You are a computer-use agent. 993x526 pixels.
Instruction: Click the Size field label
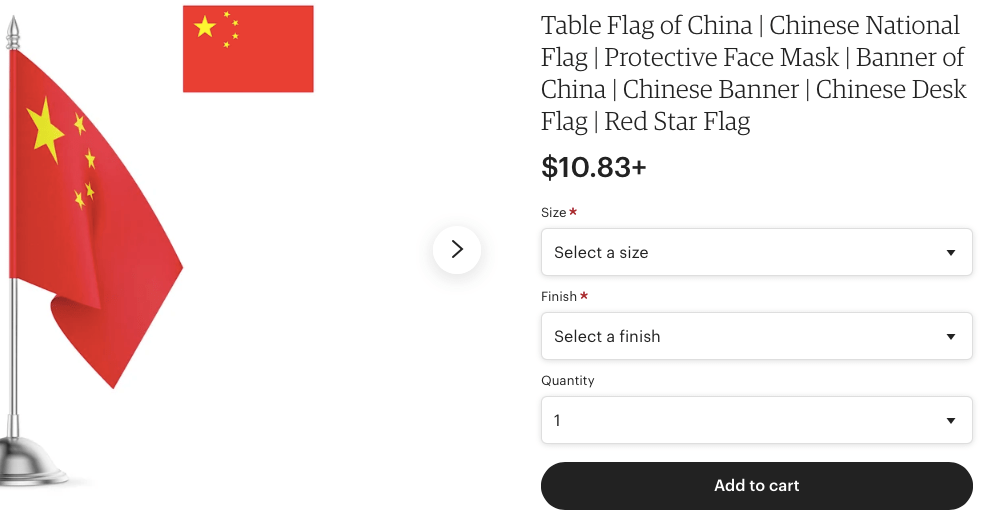553,212
